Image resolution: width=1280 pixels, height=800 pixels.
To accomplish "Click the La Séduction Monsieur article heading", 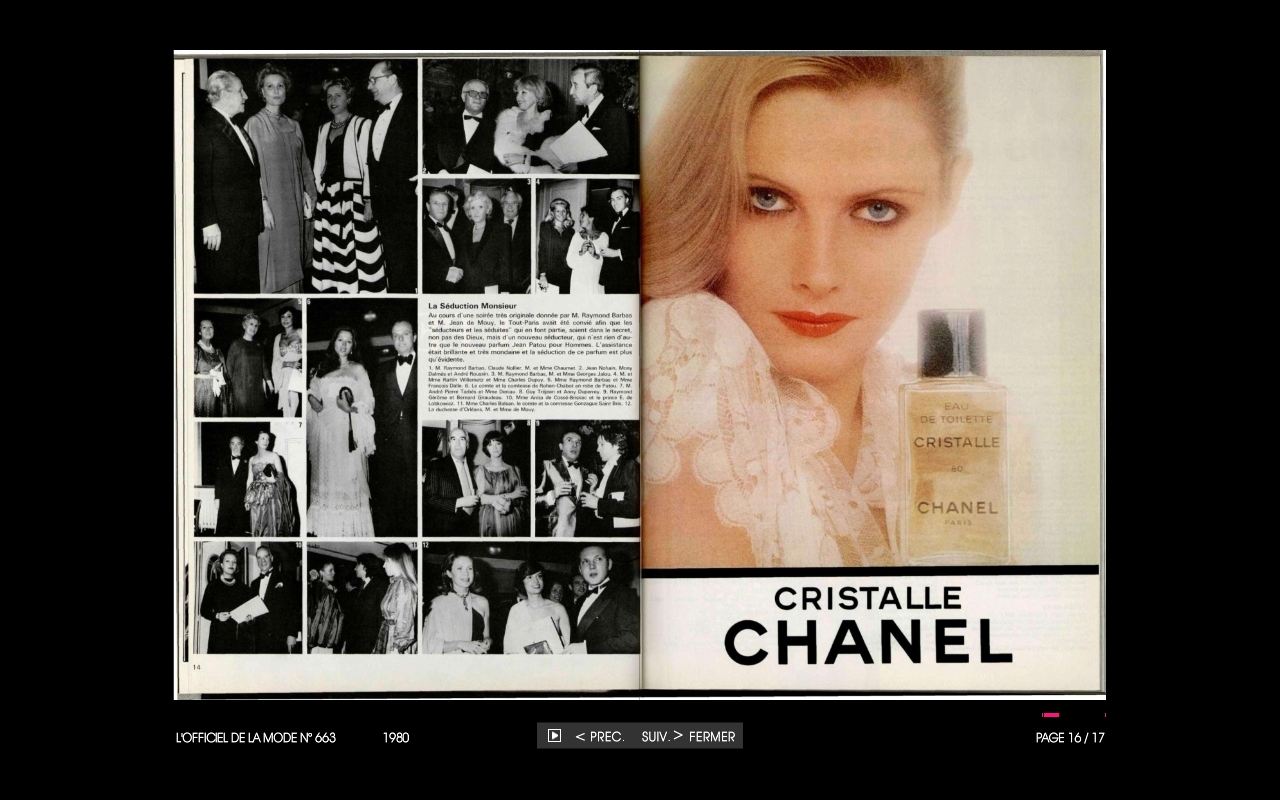I will pyautogui.click(x=472, y=305).
